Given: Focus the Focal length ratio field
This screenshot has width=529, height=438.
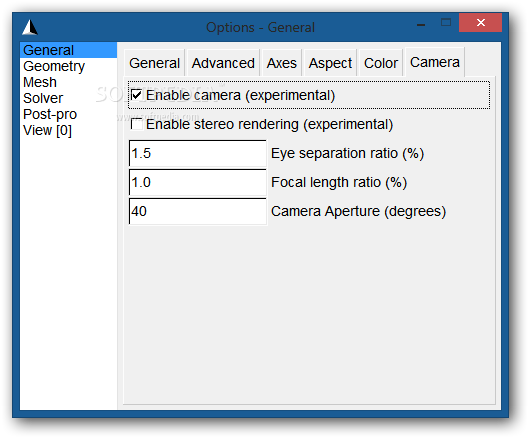Looking at the screenshot, I should coord(198,183).
